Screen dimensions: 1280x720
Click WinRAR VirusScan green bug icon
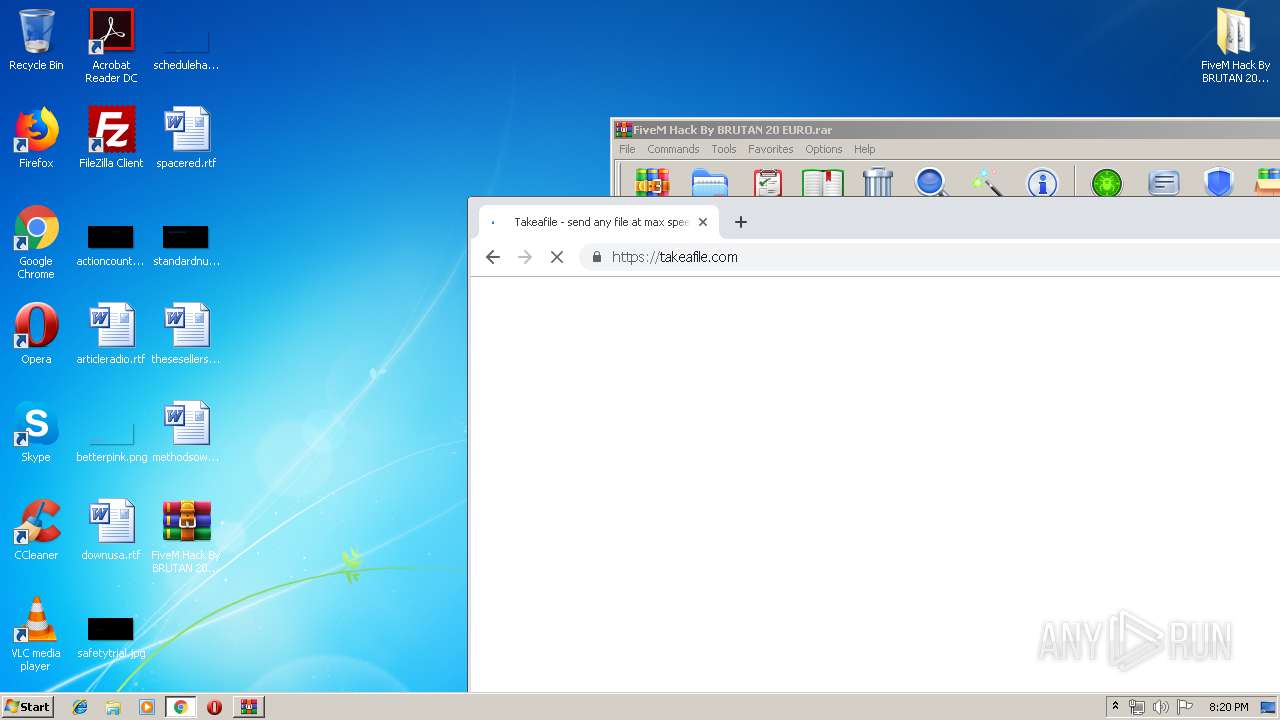point(1107,183)
